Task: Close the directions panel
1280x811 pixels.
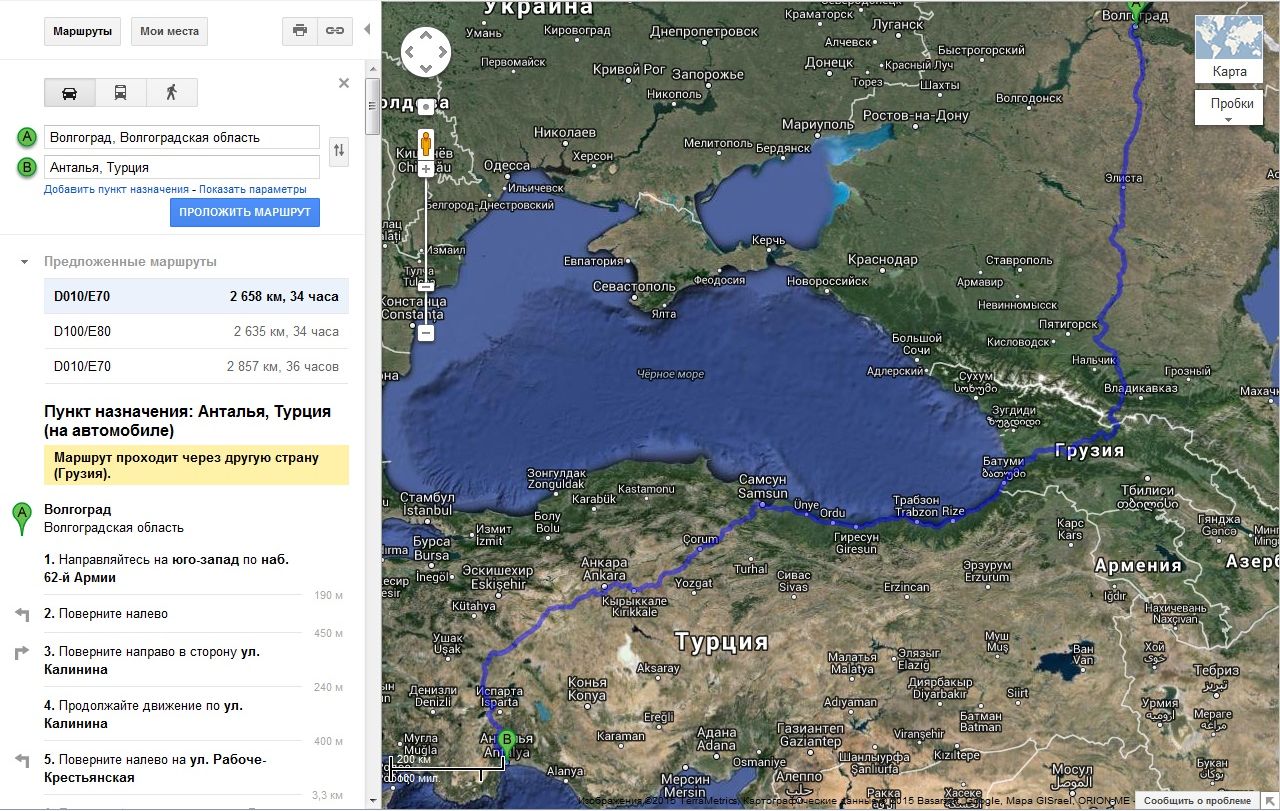Action: tap(344, 83)
